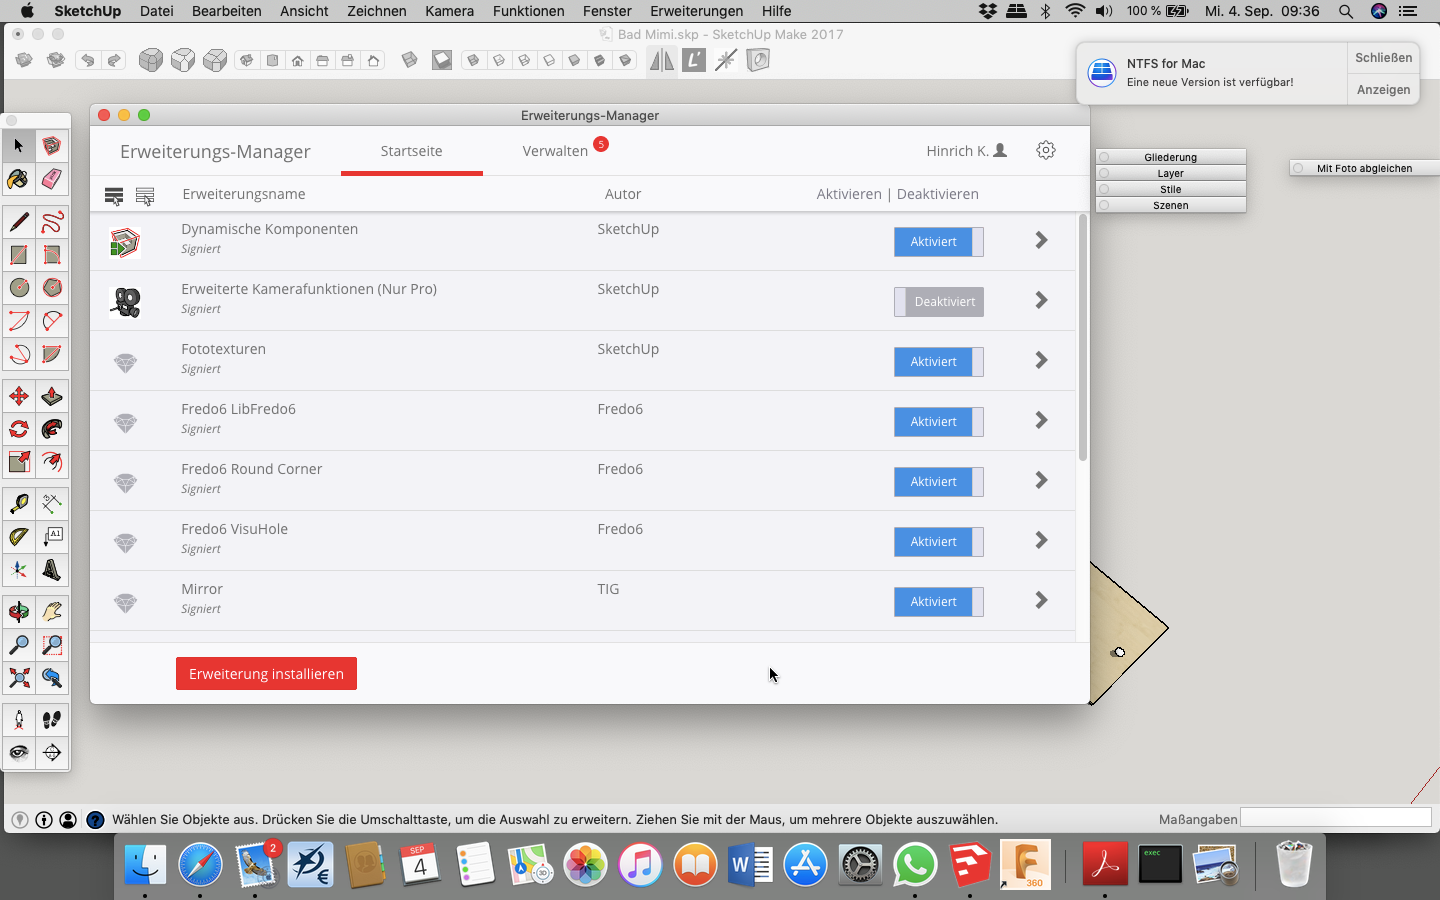Switch to the Verwalten tab
The height and width of the screenshot is (900, 1440).
[x=555, y=151]
